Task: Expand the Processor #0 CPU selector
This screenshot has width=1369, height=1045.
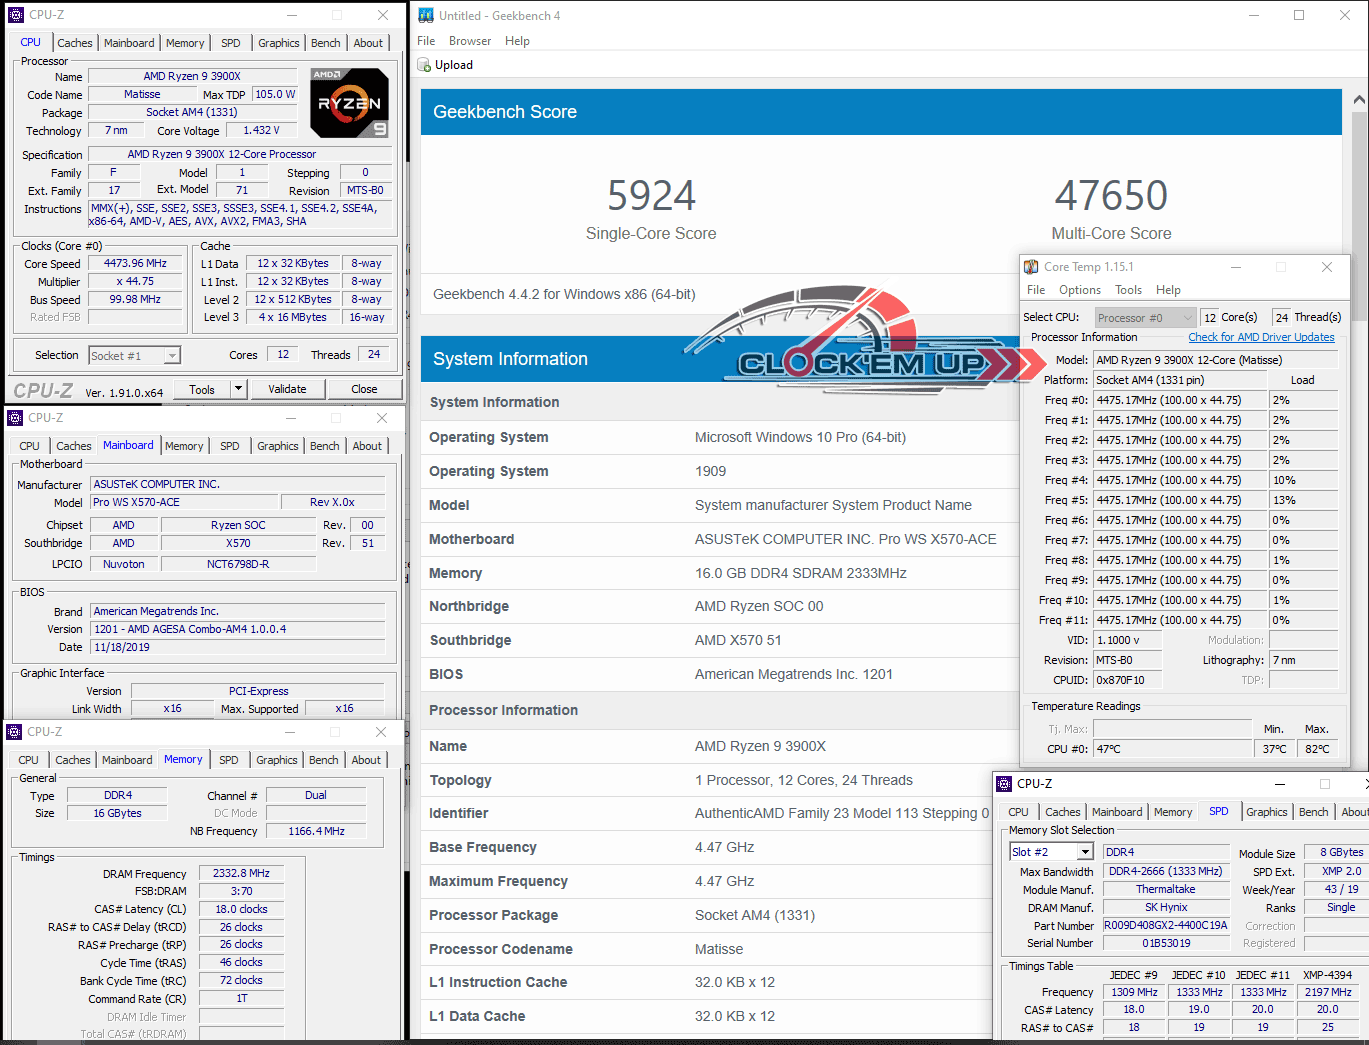Action: (x=1187, y=318)
